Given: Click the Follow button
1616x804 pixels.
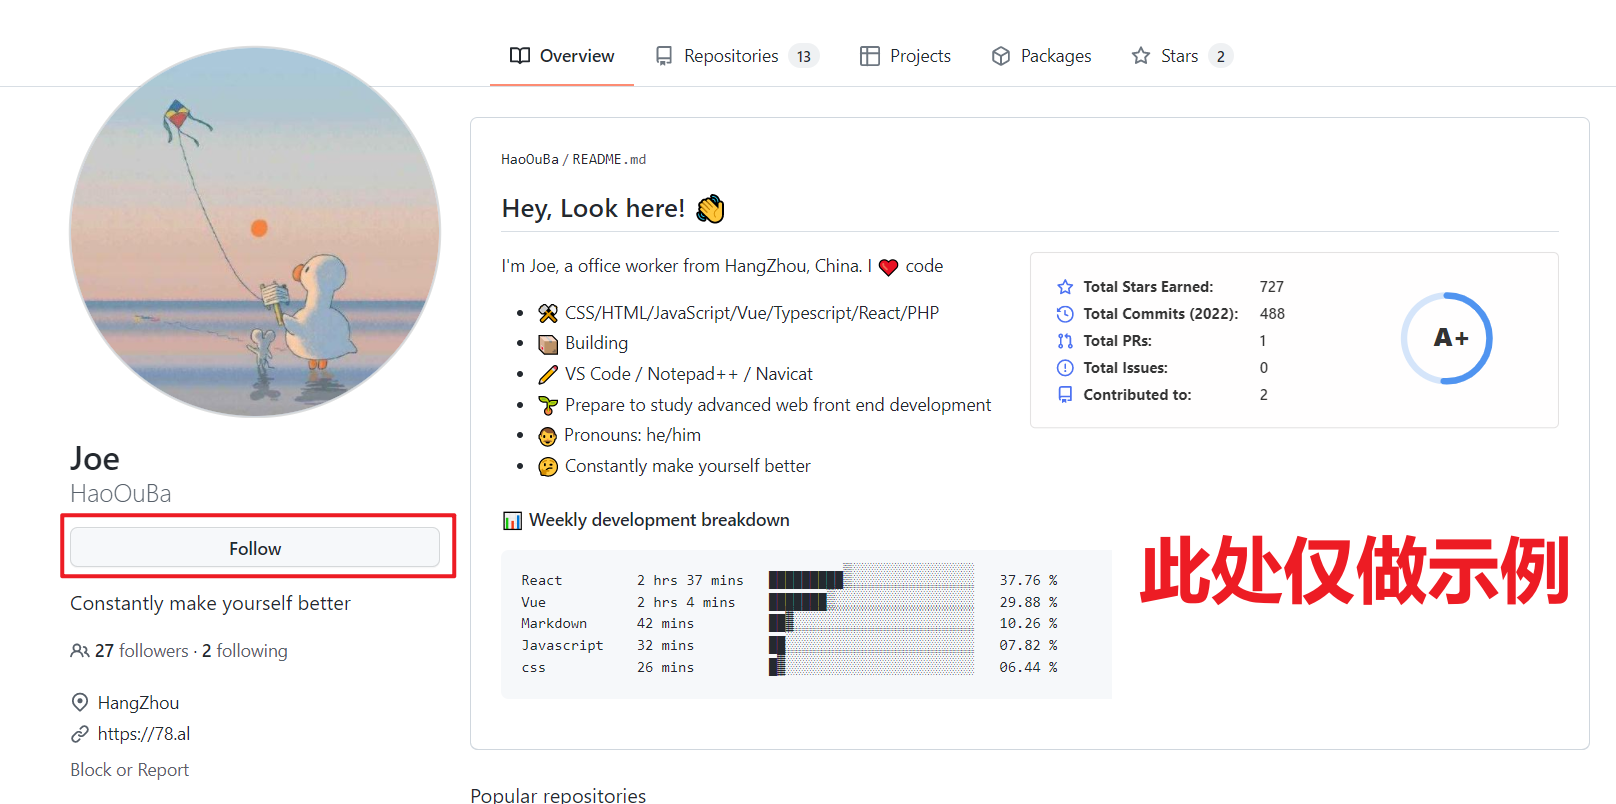Looking at the screenshot, I should click(x=255, y=548).
